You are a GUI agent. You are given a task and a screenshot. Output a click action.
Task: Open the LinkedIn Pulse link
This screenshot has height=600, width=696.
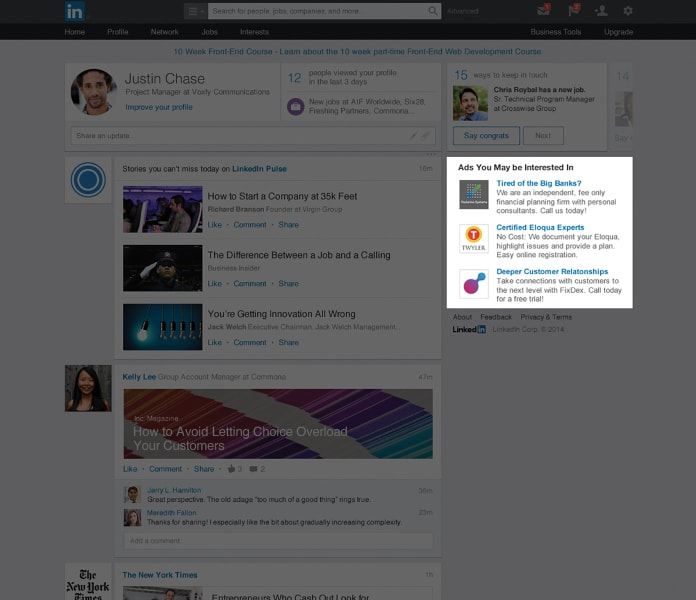tap(259, 169)
